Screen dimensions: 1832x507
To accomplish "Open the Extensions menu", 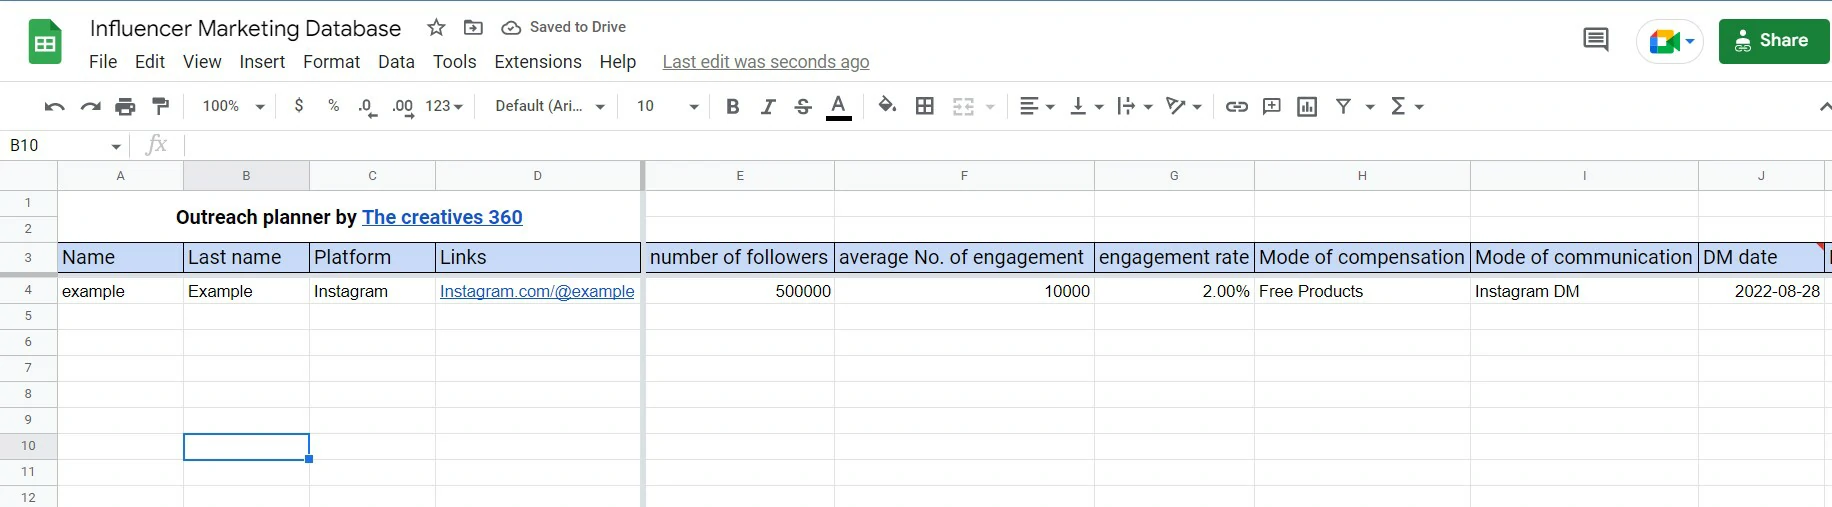I will pos(538,62).
